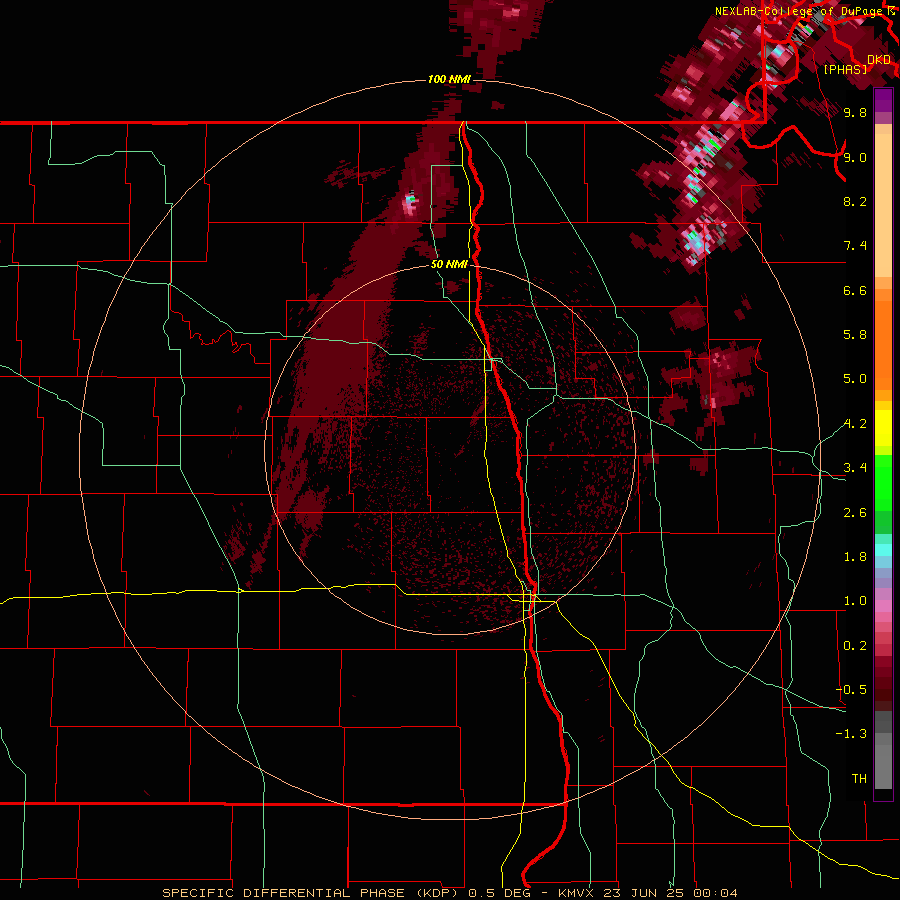The image size is (900, 900).
Task: Click the SPECIFIC DIFFERENTIAL PHASE (KDP) caption
Action: [x=313, y=893]
